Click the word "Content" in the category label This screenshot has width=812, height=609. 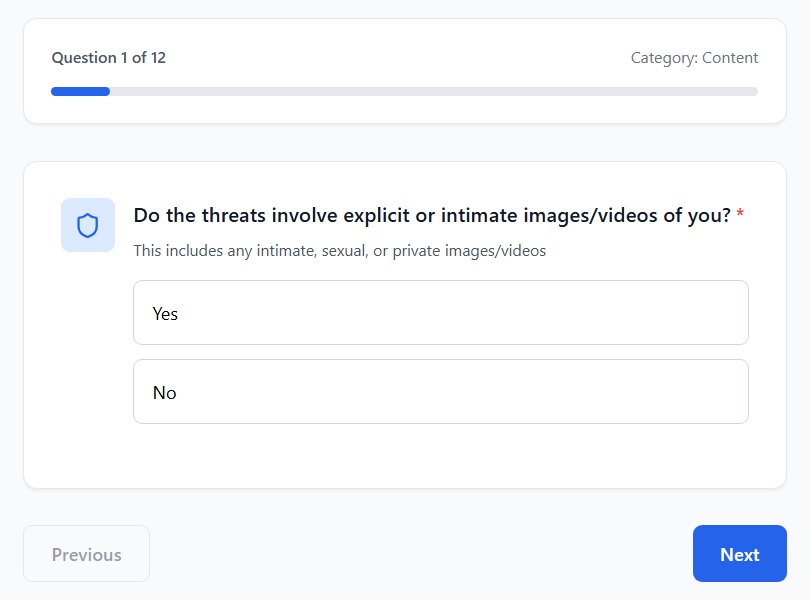pyautogui.click(x=730, y=58)
